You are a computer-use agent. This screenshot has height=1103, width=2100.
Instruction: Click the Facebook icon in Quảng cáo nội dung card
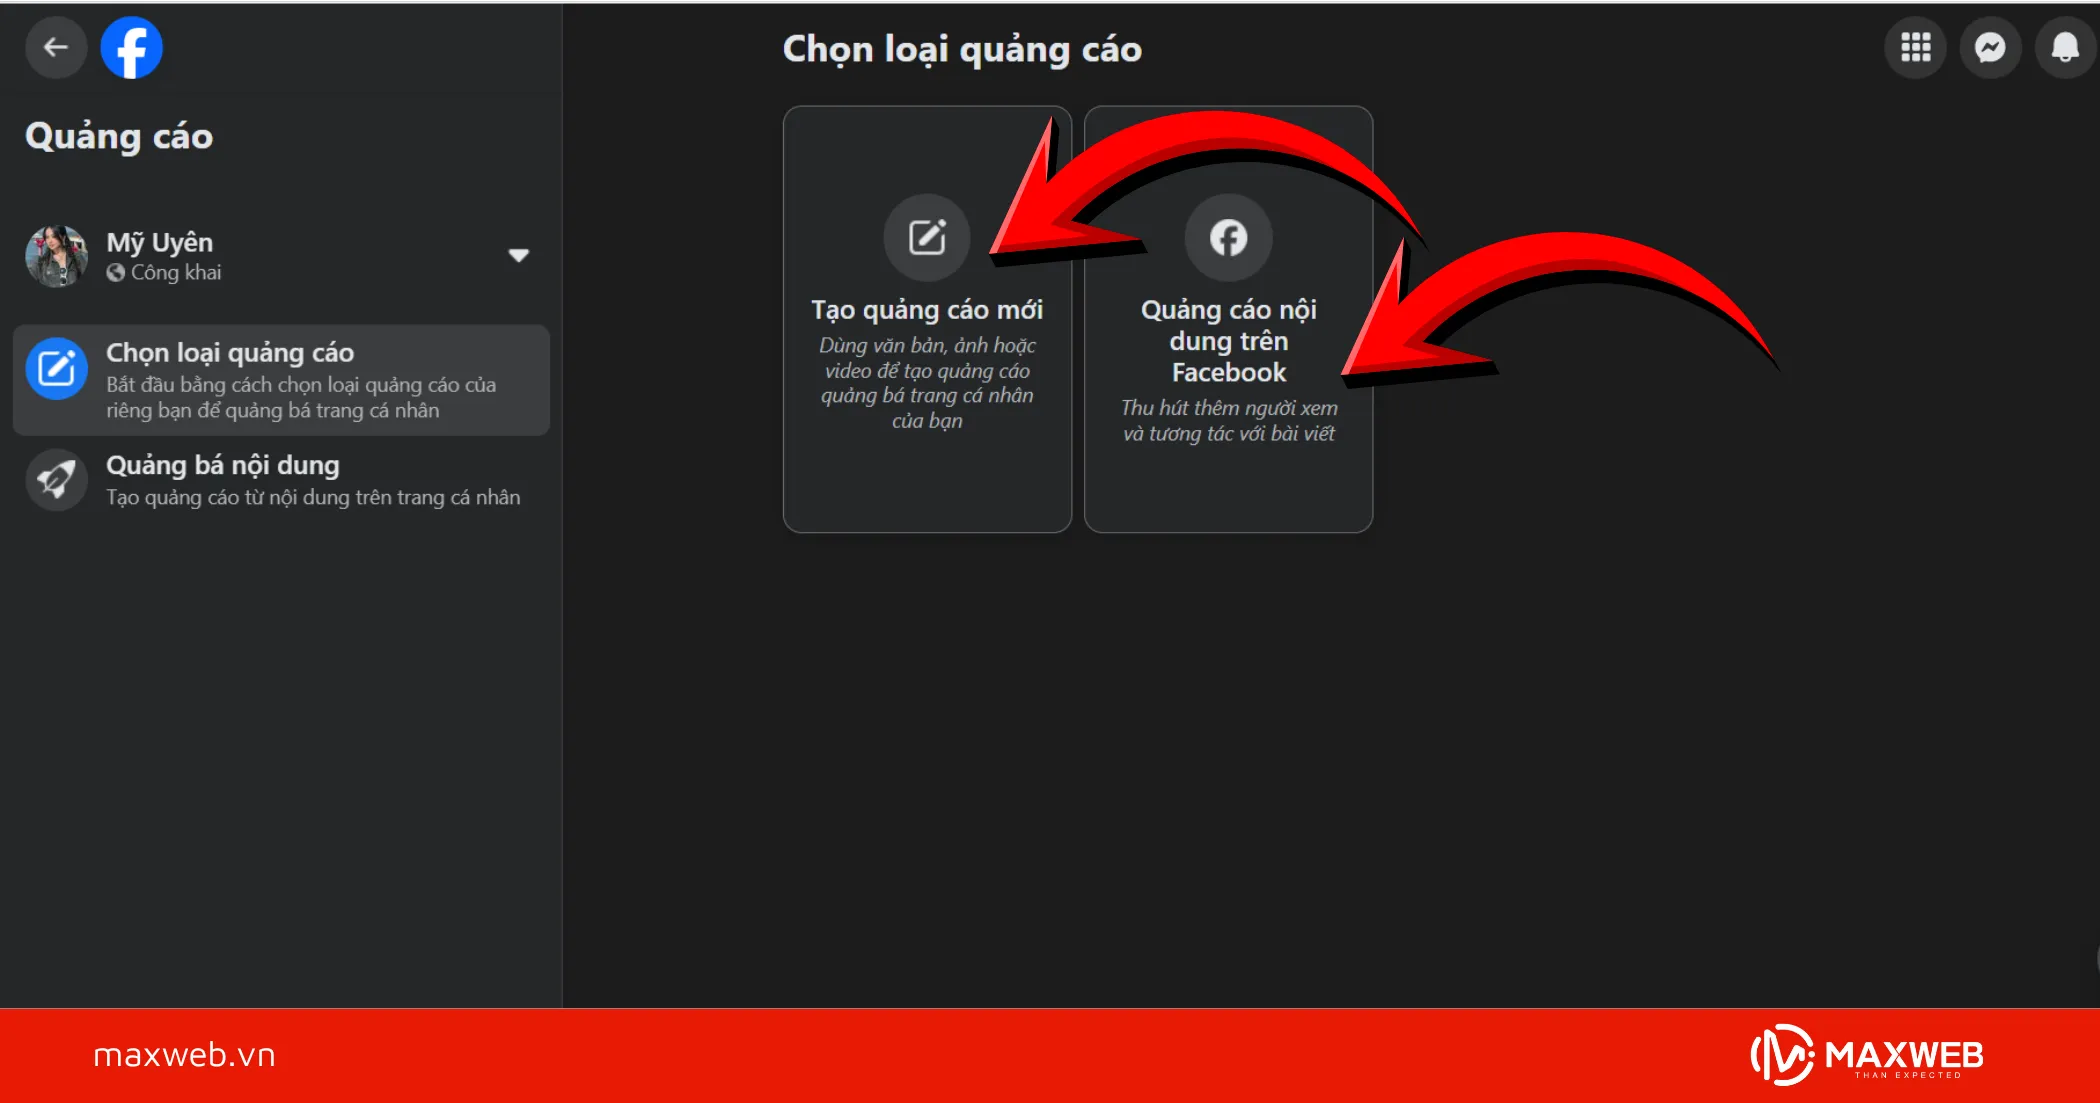(1228, 237)
